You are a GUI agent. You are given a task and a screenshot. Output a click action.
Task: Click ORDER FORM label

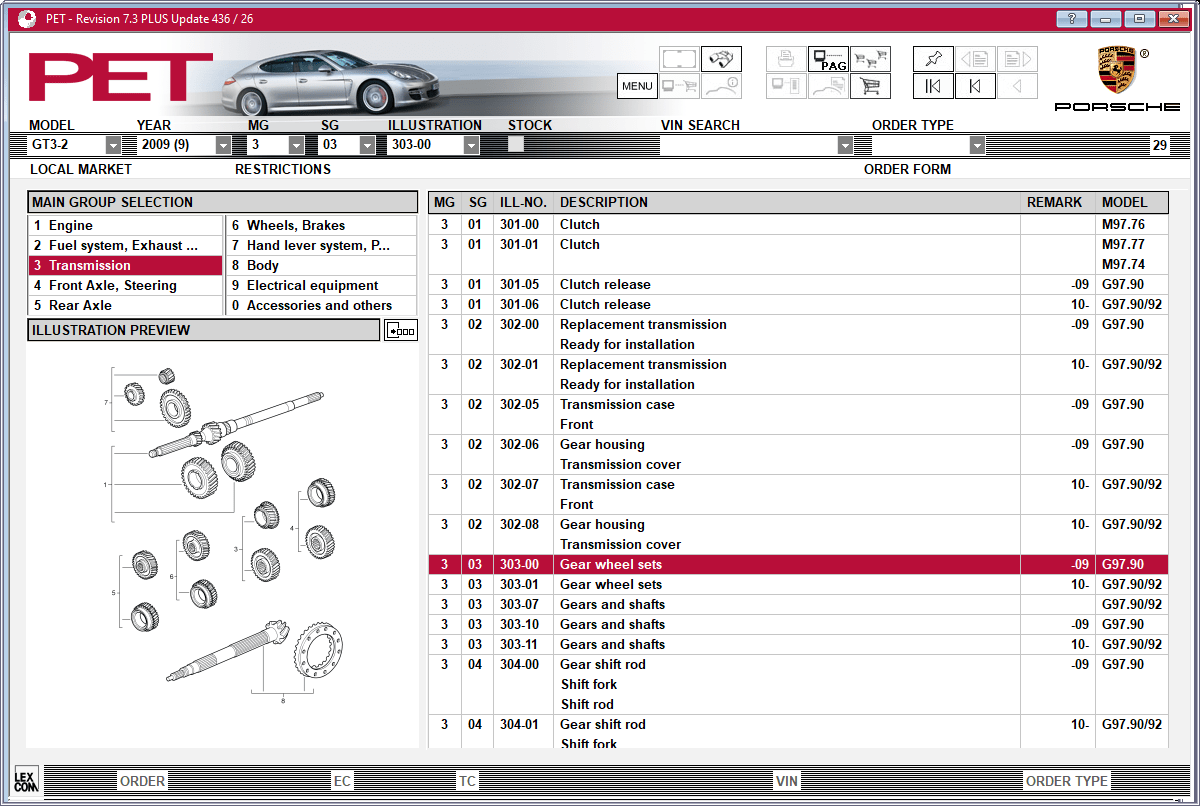coord(908,170)
